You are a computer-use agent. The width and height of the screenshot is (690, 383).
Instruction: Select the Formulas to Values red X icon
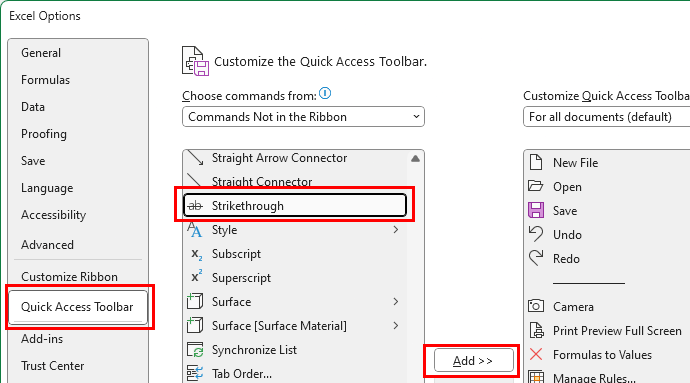536,354
